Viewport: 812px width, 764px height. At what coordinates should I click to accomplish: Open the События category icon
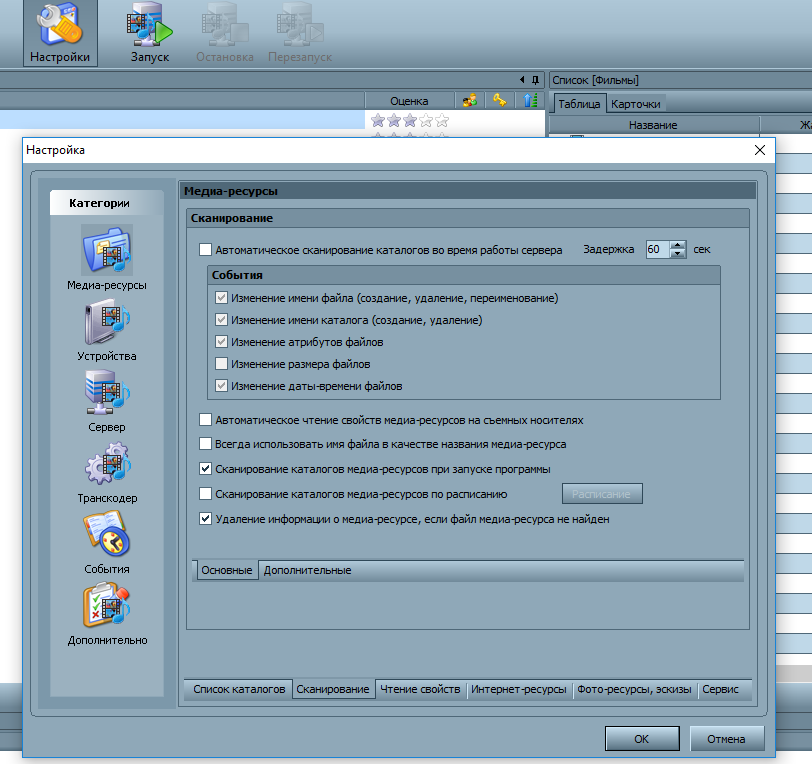[x=106, y=535]
